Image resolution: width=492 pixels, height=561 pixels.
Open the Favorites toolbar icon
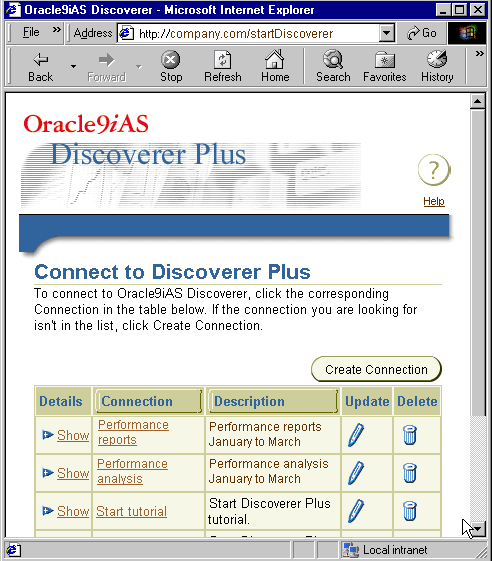(x=385, y=60)
